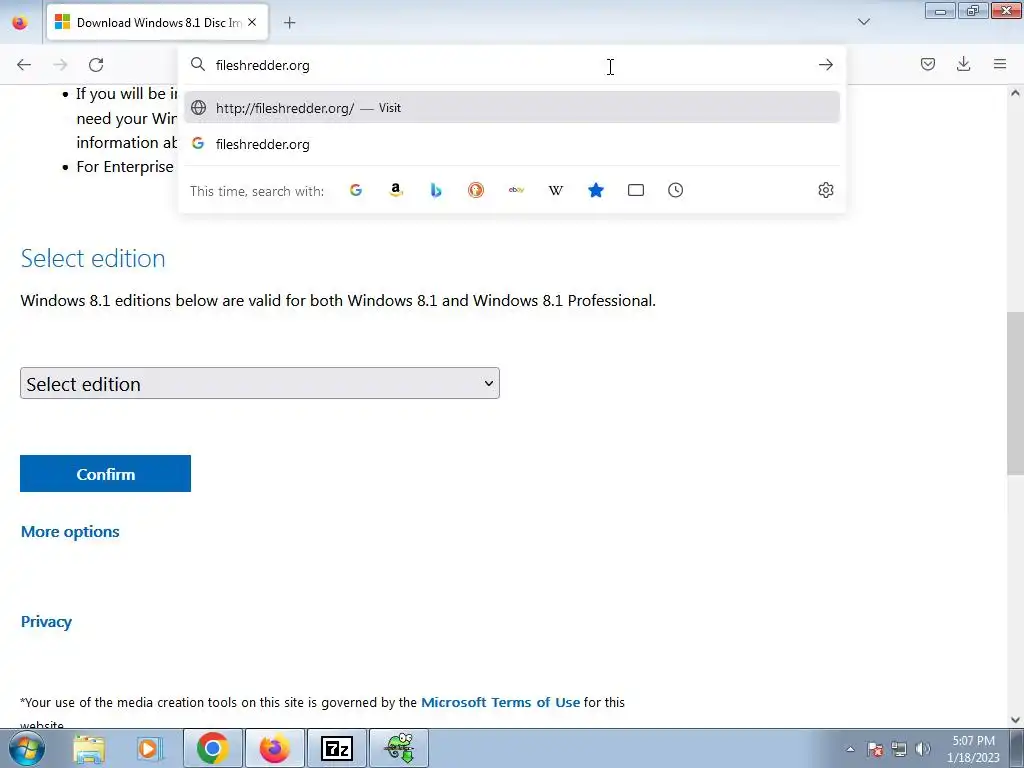Open the Windows Start menu
Screen dimensions: 1024x768
(x=26, y=748)
